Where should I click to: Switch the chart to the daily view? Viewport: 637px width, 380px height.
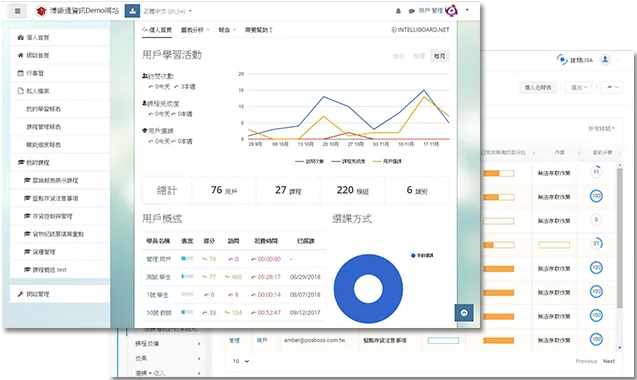(x=398, y=56)
